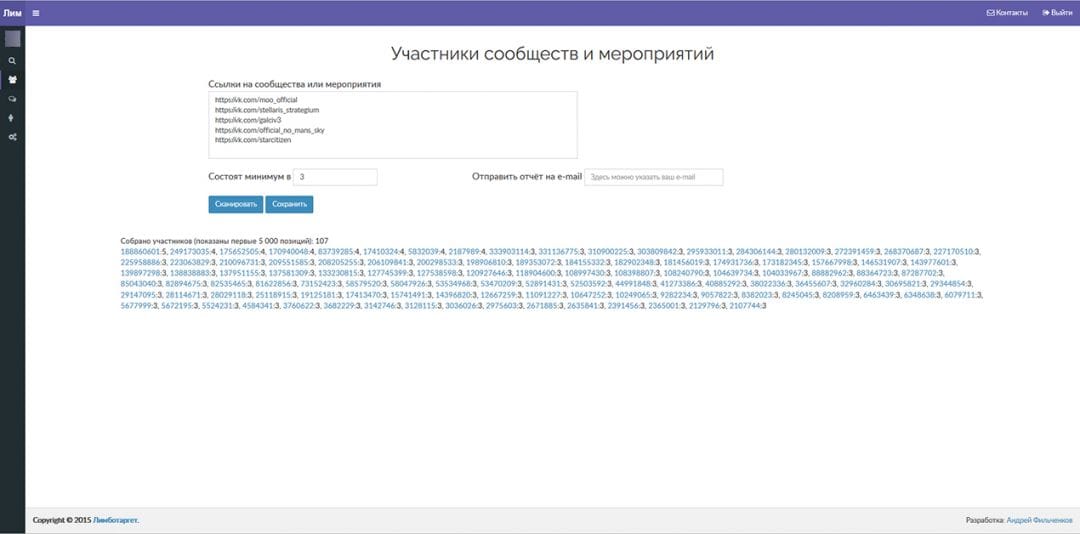Viewport: 1080px width, 534px height.
Task: Open participant ID 3142746
Action: [x=380, y=305]
